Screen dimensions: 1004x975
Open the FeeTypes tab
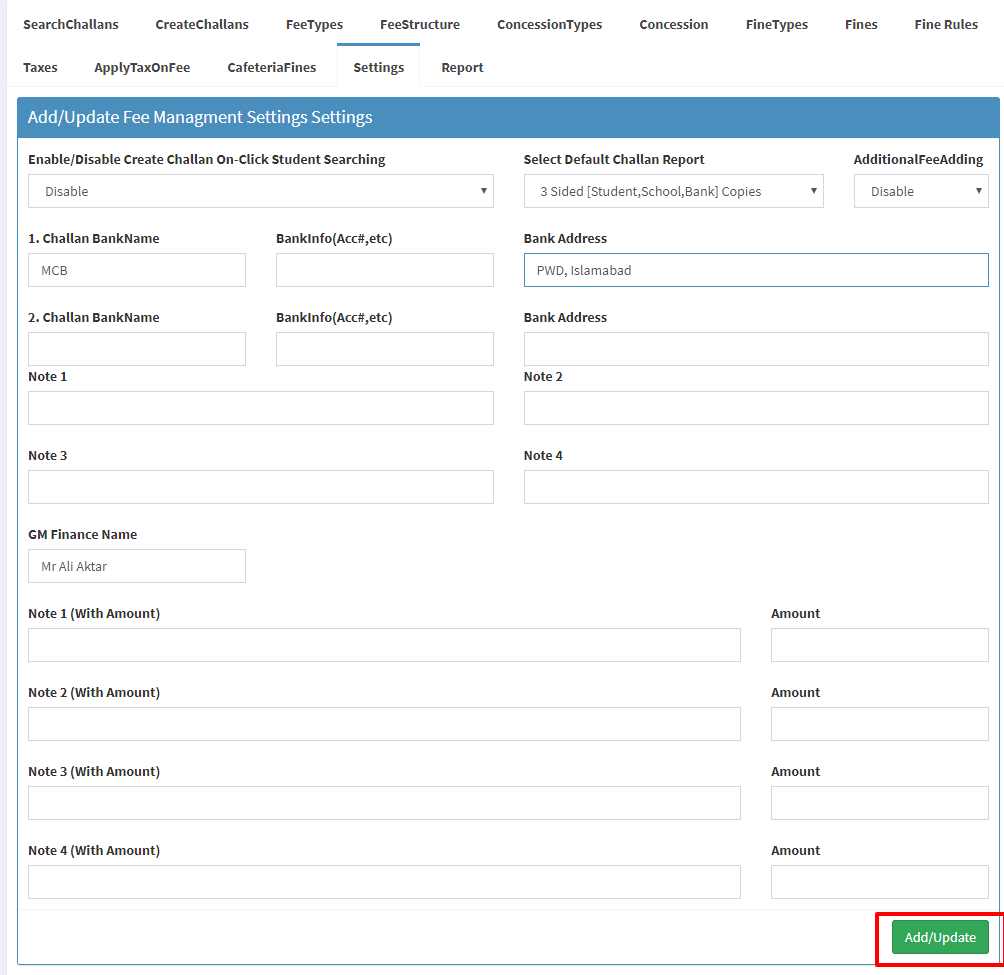[314, 24]
